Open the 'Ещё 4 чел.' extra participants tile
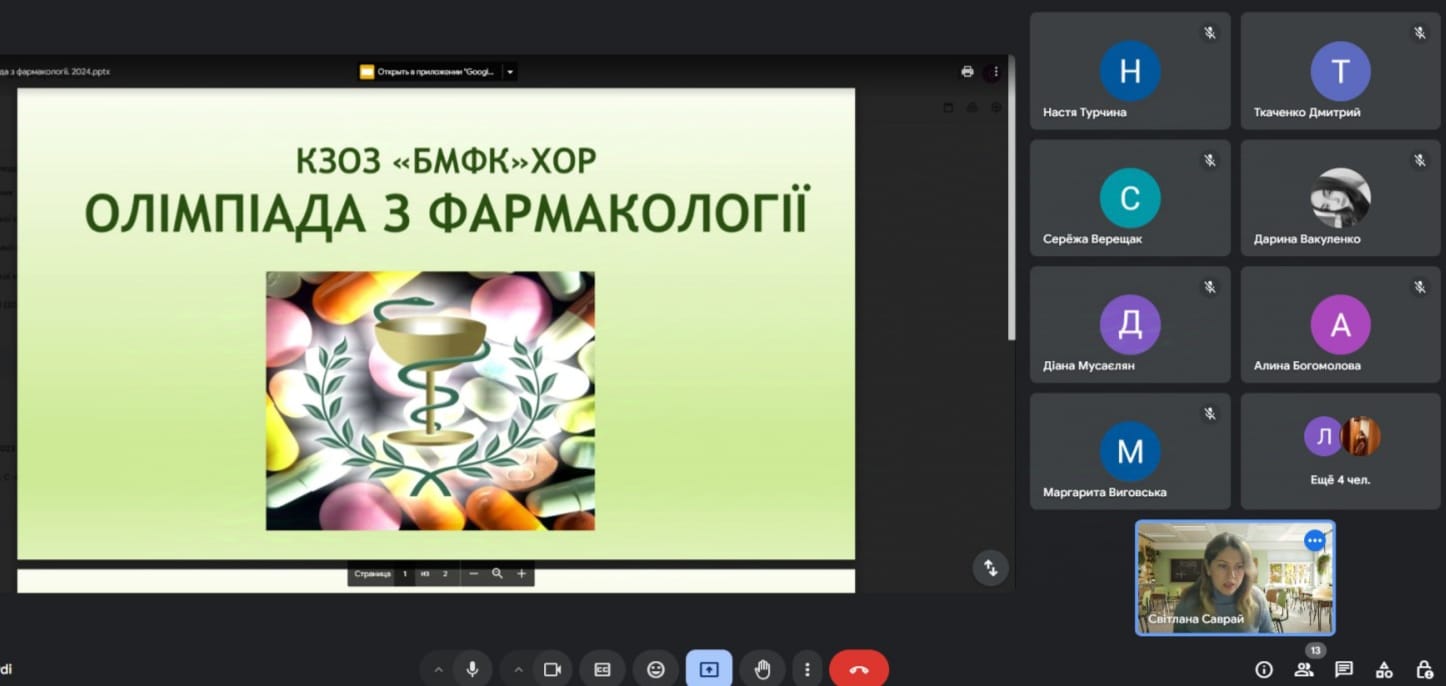Image resolution: width=1446 pixels, height=686 pixels. pyautogui.click(x=1341, y=451)
